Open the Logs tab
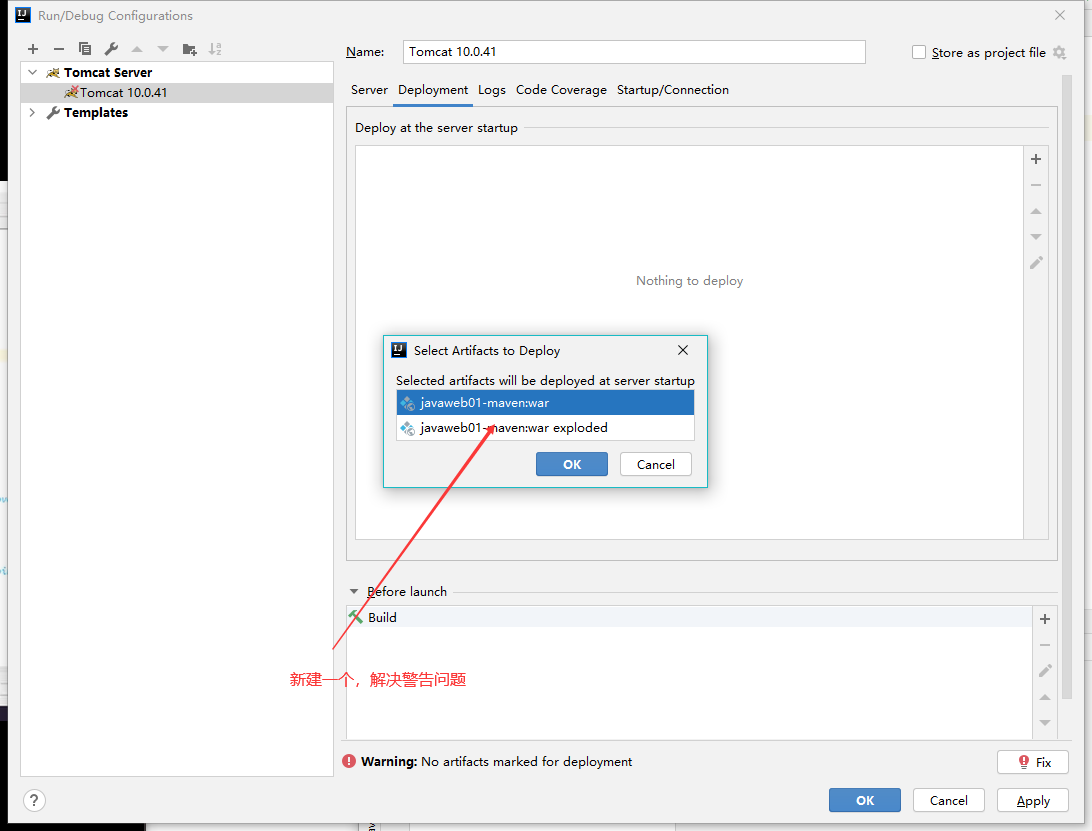Screen dimensions: 1092x831 click(492, 90)
